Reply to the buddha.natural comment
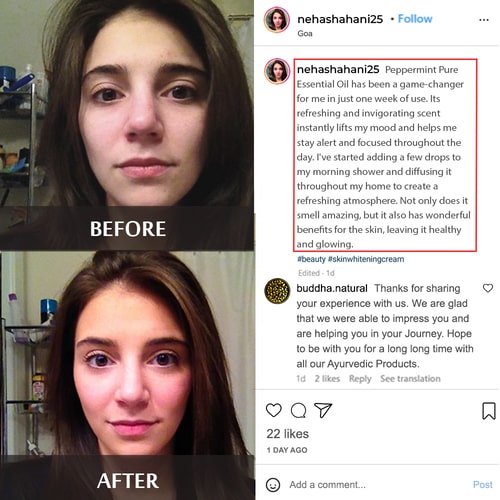Screen dimensions: 500x500 (x=360, y=379)
